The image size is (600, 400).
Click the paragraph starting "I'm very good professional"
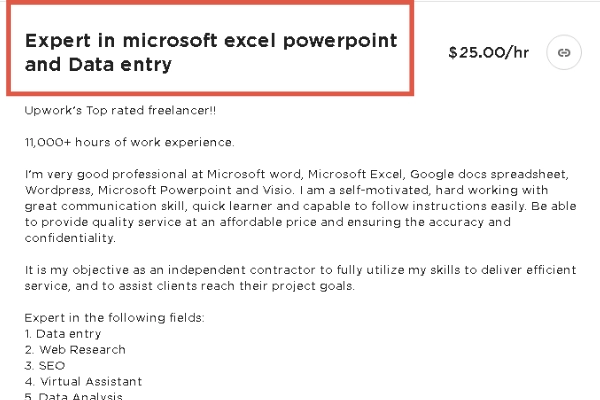point(300,206)
